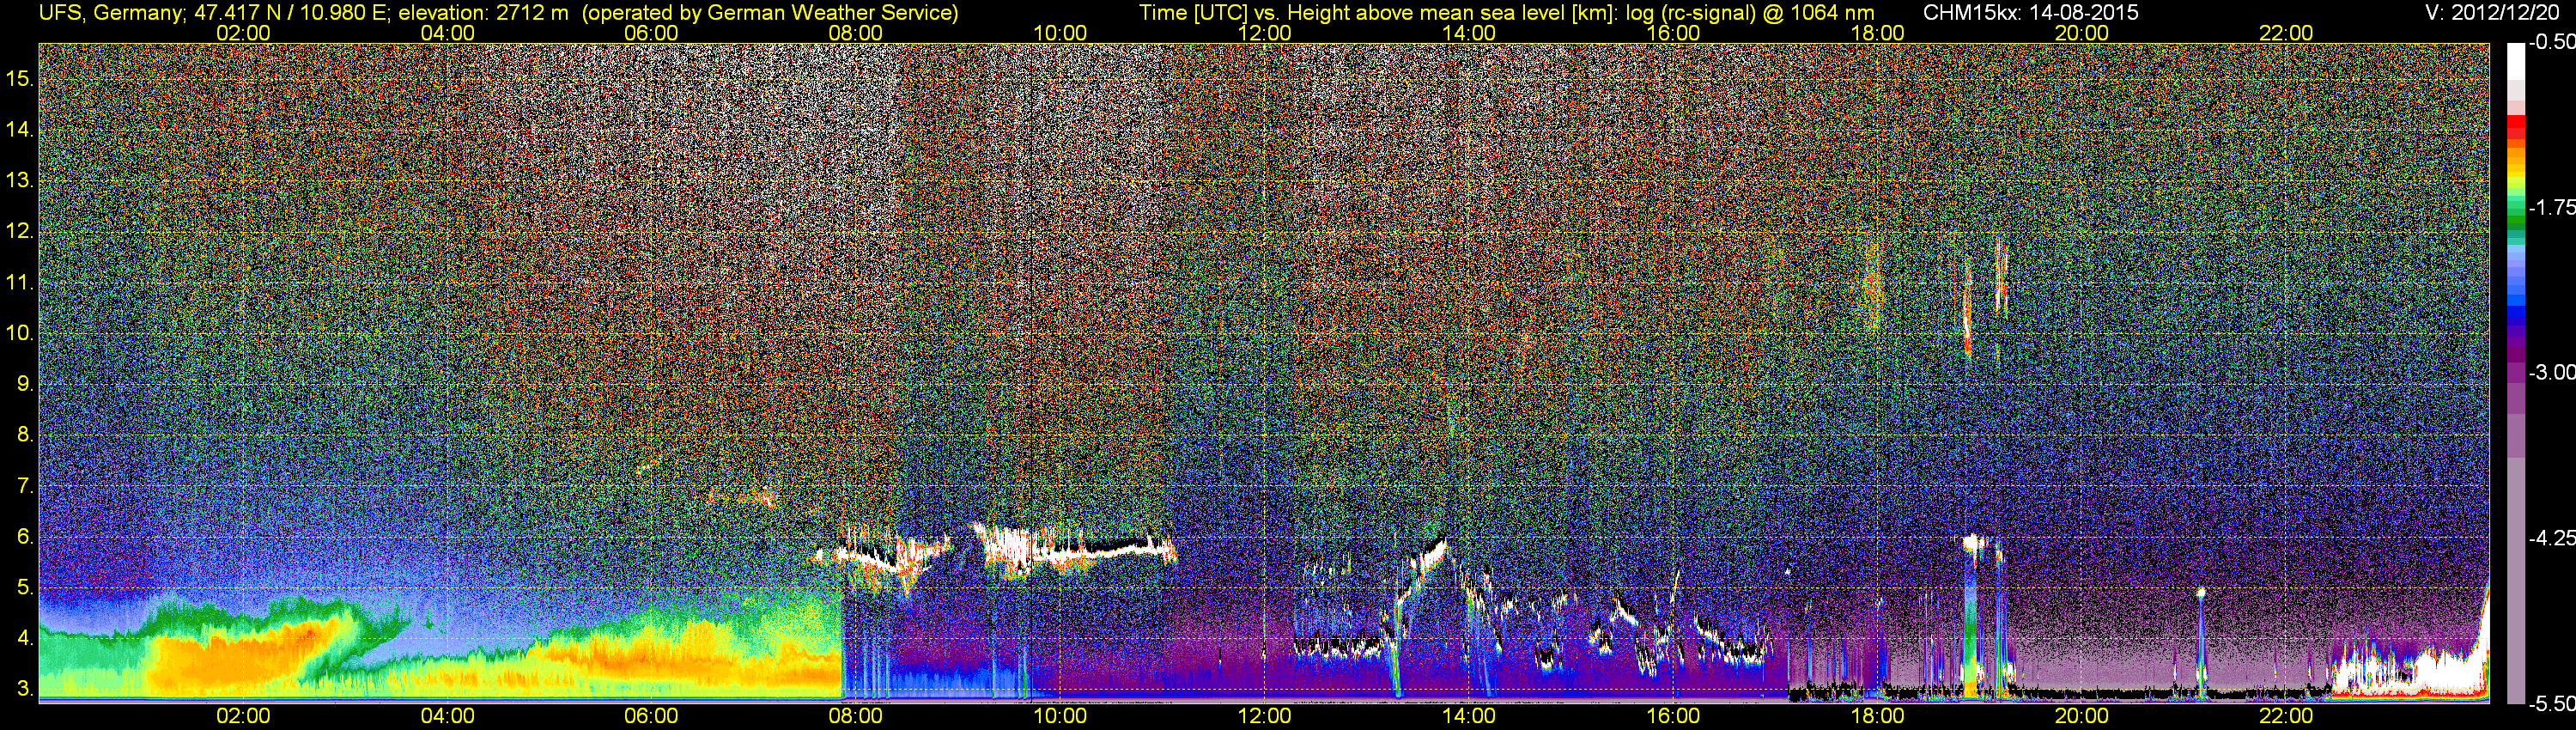The width and height of the screenshot is (2576, 730).
Task: Click the '15.' height label on the altitude axis
Action: click(x=20, y=79)
